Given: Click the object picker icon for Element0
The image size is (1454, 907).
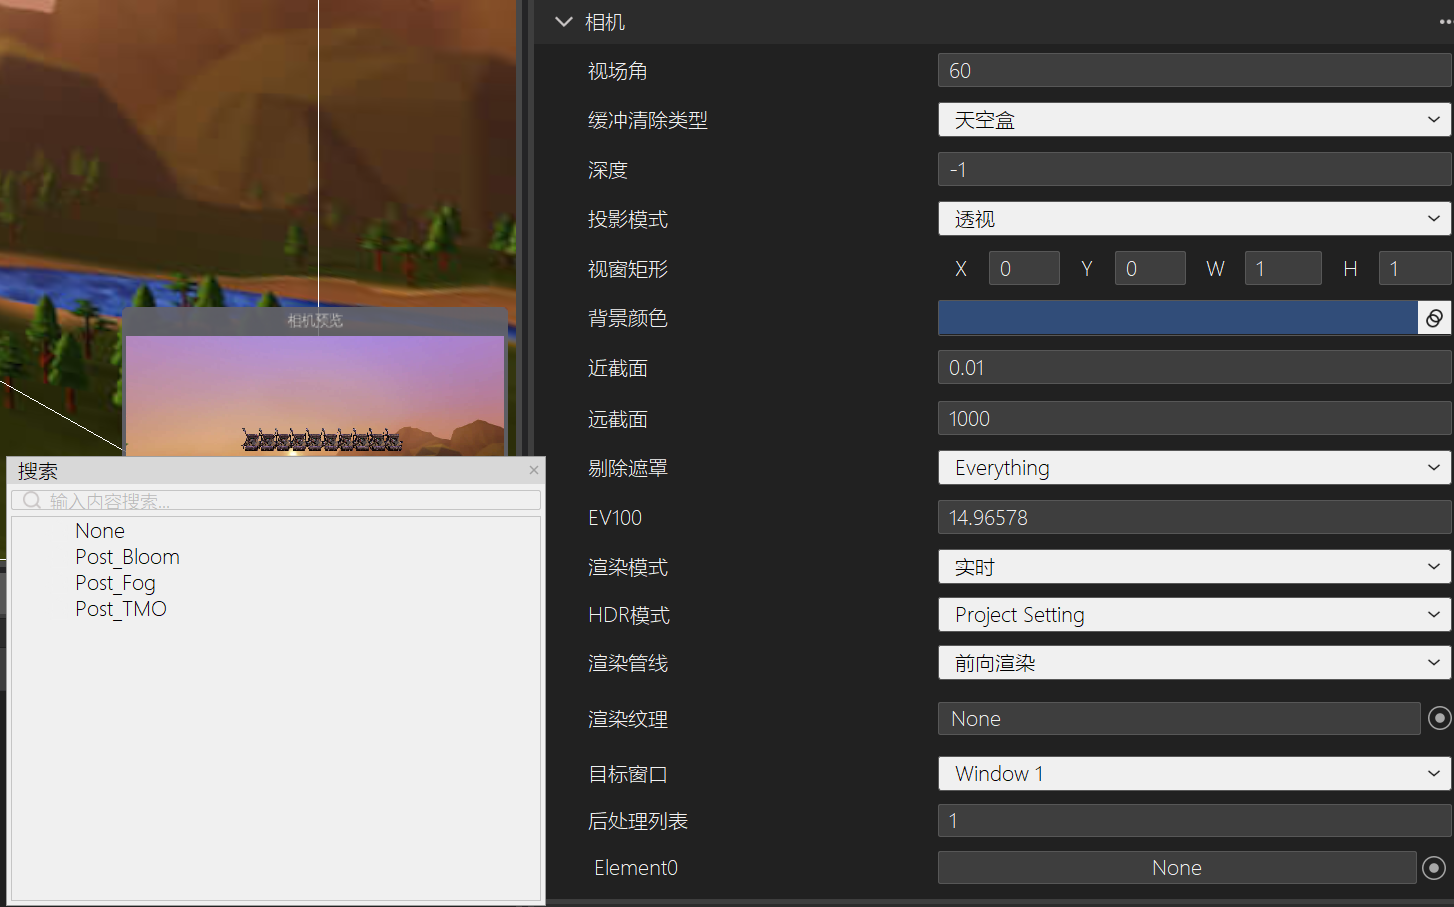Looking at the screenshot, I should click(1434, 868).
